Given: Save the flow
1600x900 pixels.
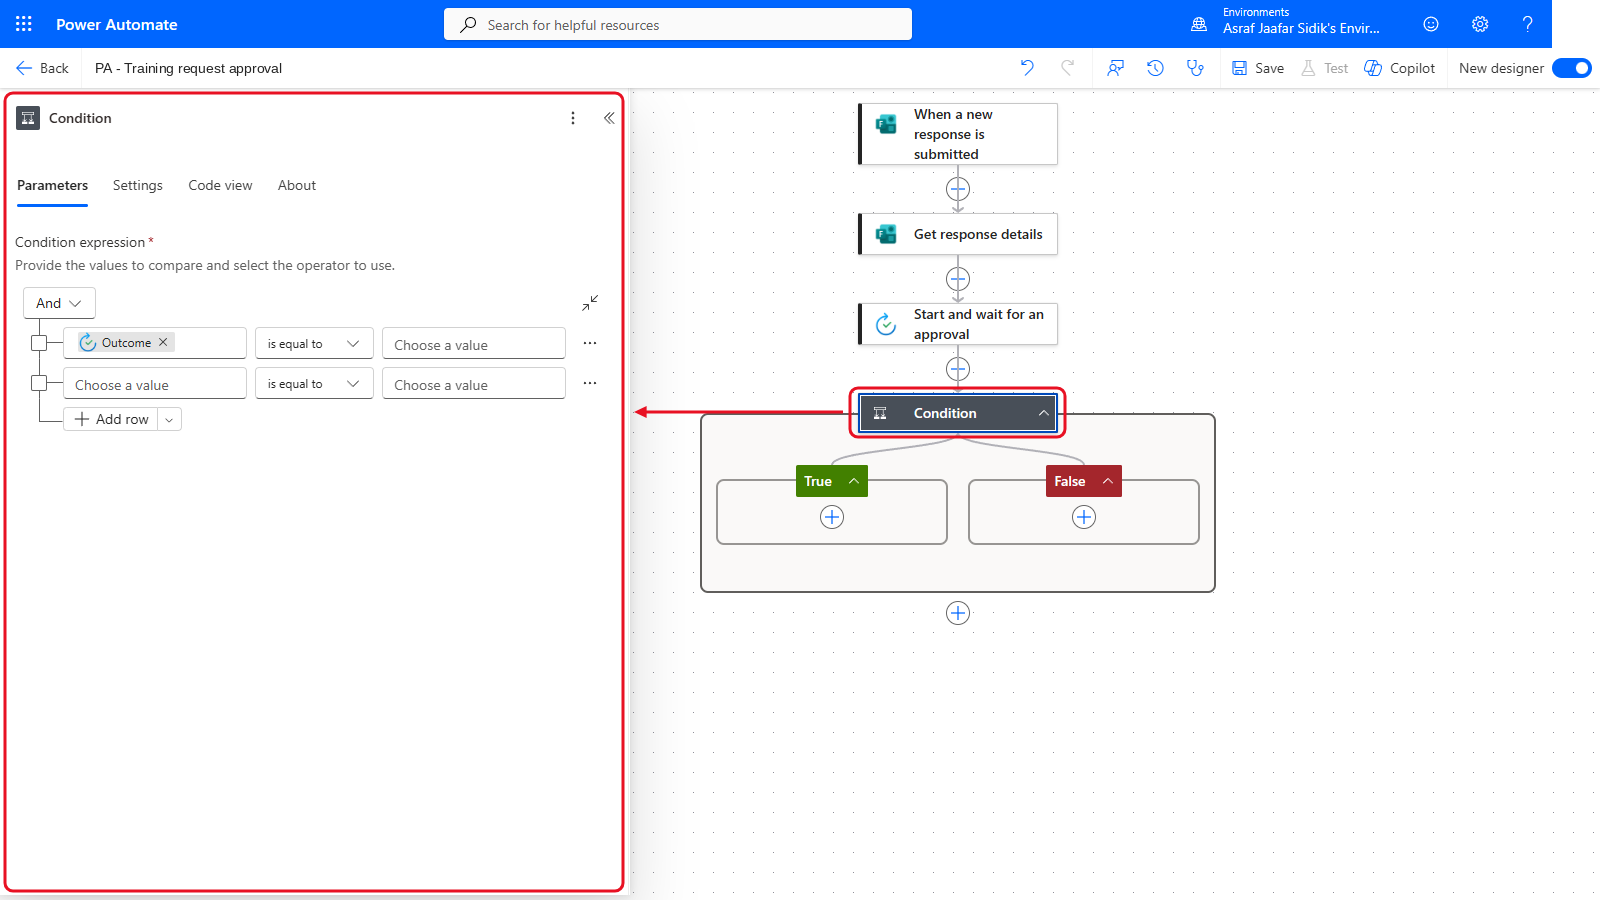Looking at the screenshot, I should [1258, 68].
